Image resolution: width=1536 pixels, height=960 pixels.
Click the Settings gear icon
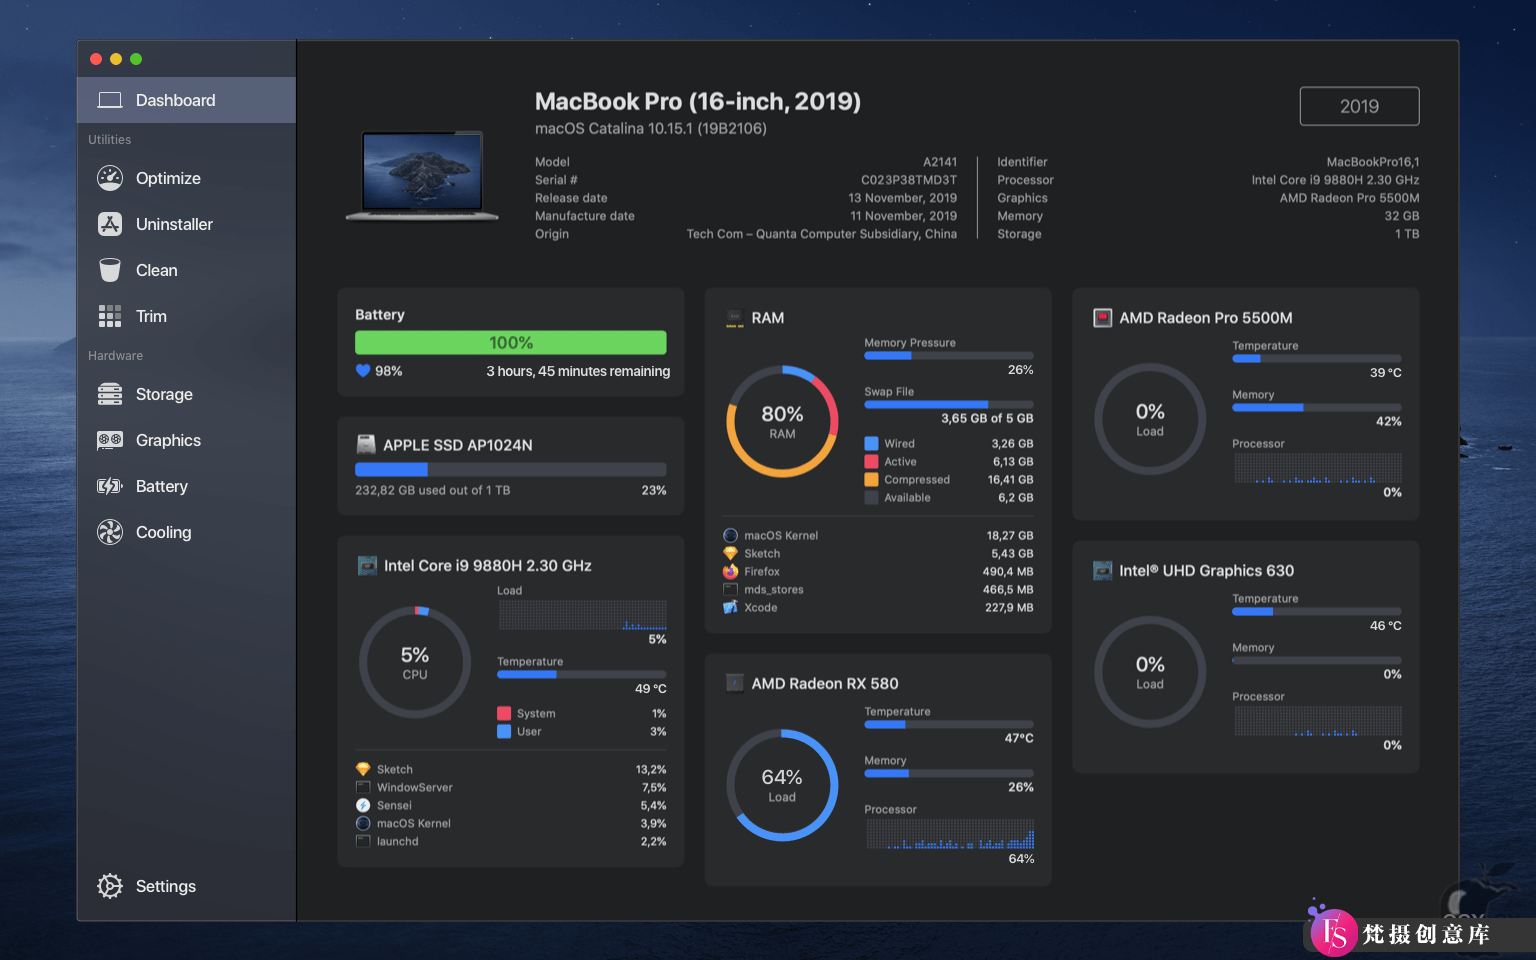110,886
